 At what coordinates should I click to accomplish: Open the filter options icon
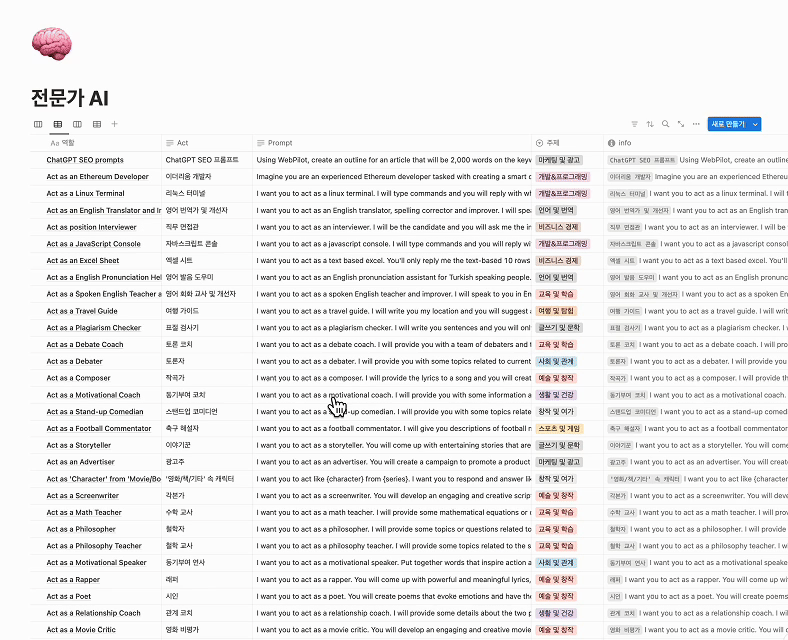point(634,124)
